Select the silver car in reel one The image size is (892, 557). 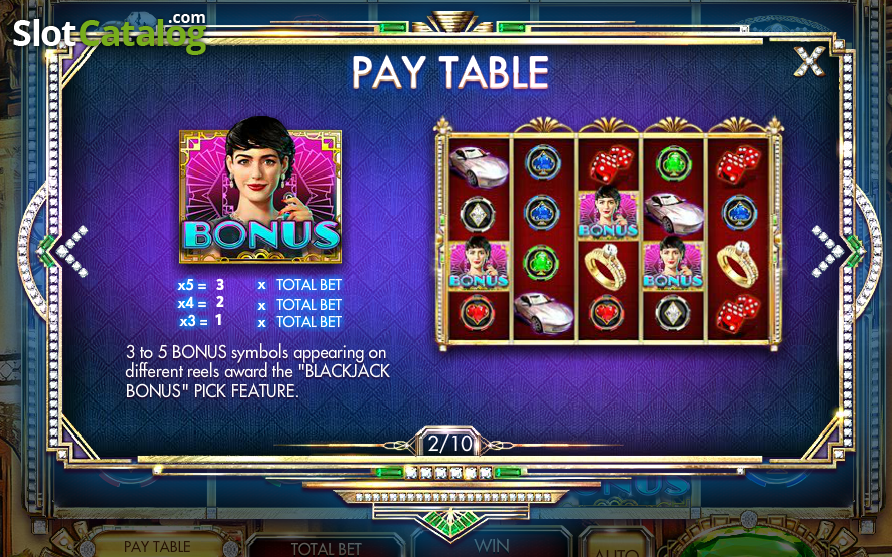[x=478, y=166]
